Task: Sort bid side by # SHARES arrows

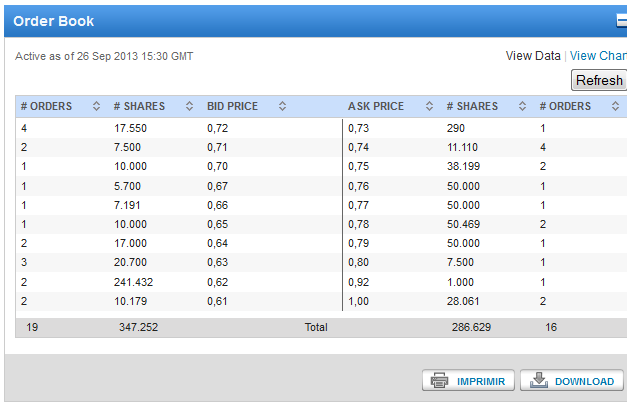Action: (x=189, y=106)
